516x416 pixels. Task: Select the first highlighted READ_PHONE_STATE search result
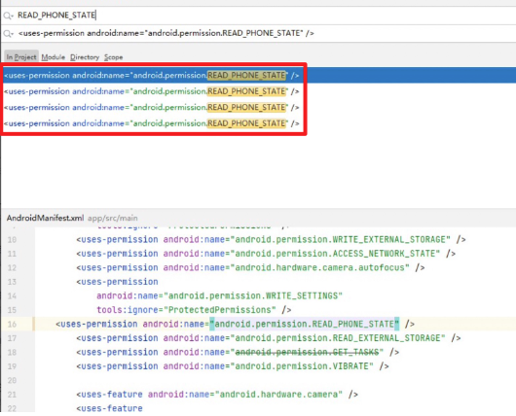[x=258, y=76]
